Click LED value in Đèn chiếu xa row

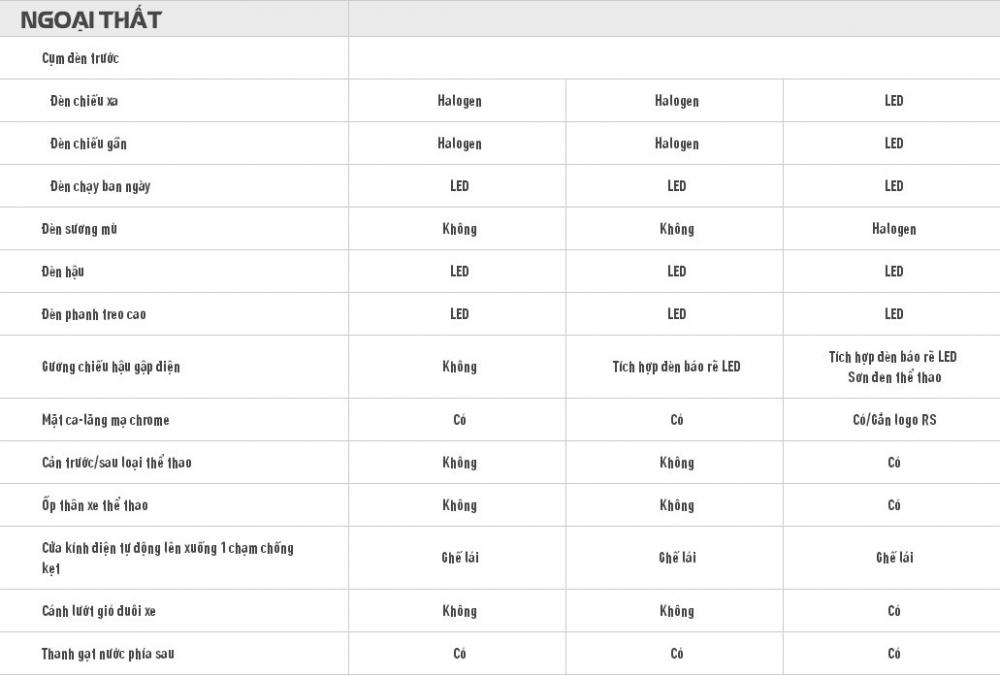893,101
